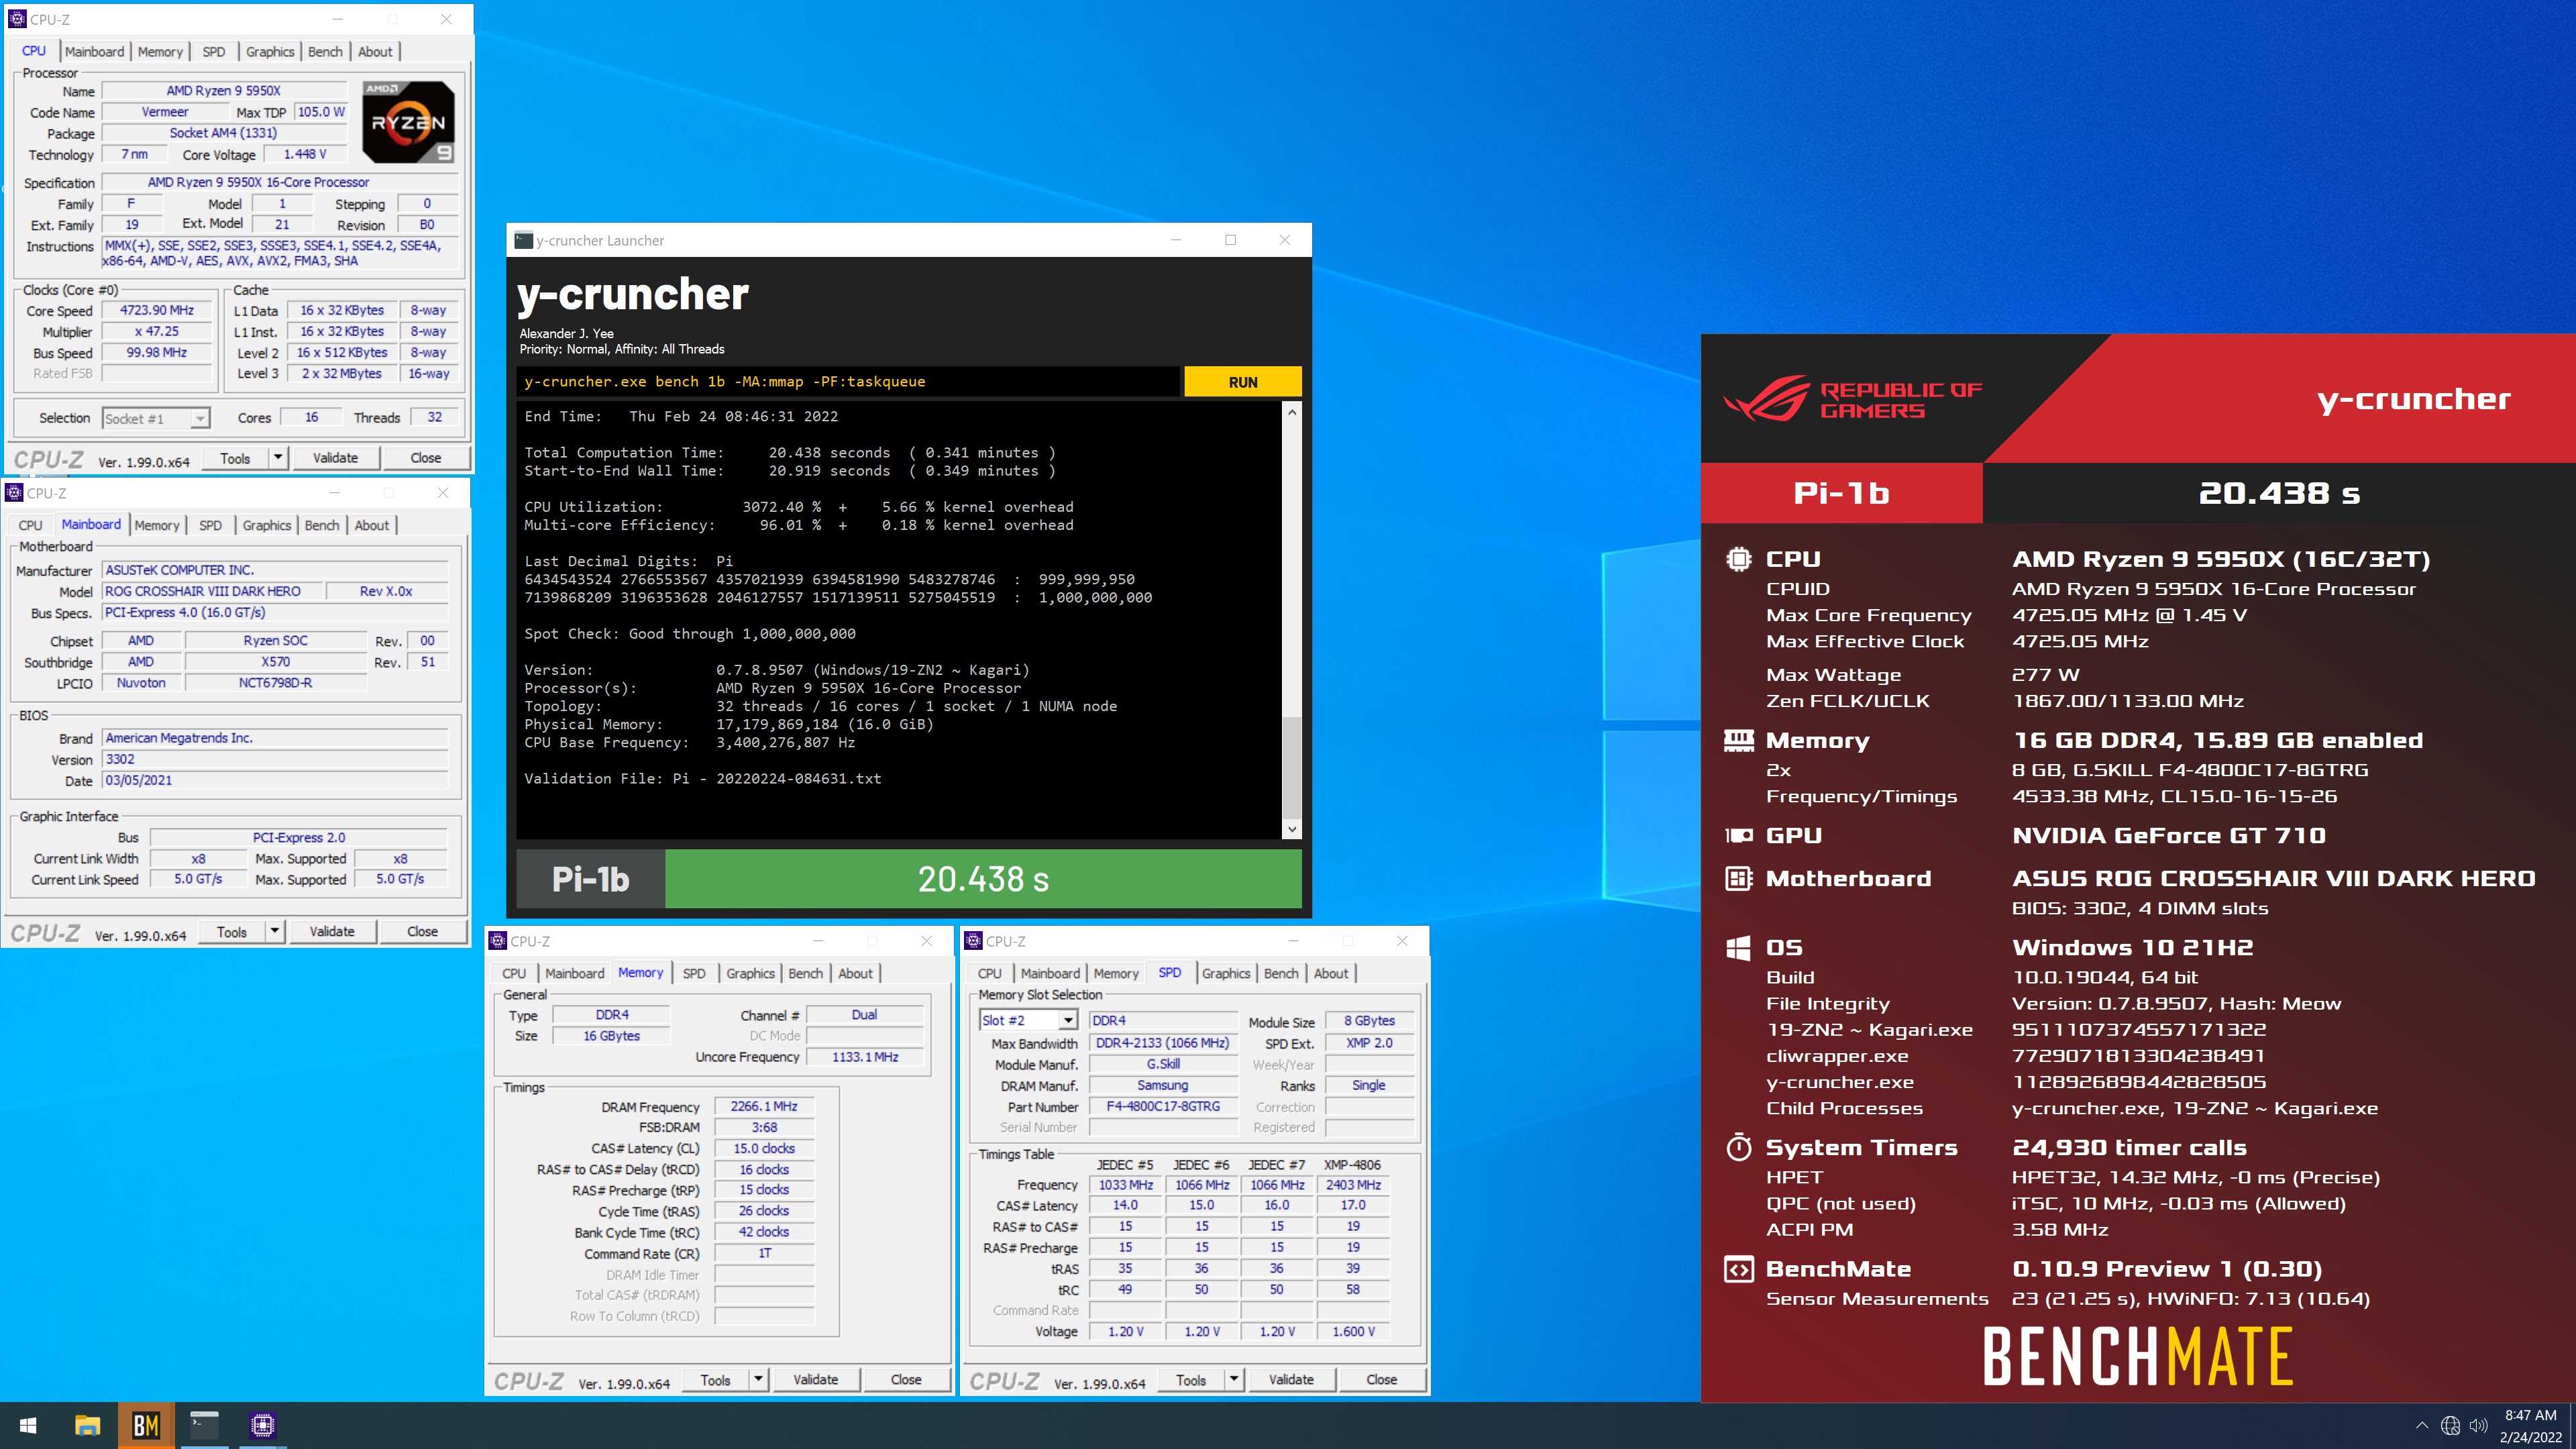Viewport: 2576px width, 1449px height.
Task: Select the SPD tab in the top CPU-Z window
Action: click(214, 52)
